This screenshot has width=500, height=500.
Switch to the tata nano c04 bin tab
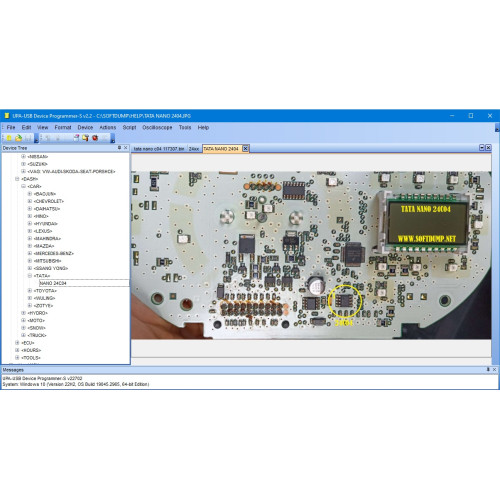point(159,149)
